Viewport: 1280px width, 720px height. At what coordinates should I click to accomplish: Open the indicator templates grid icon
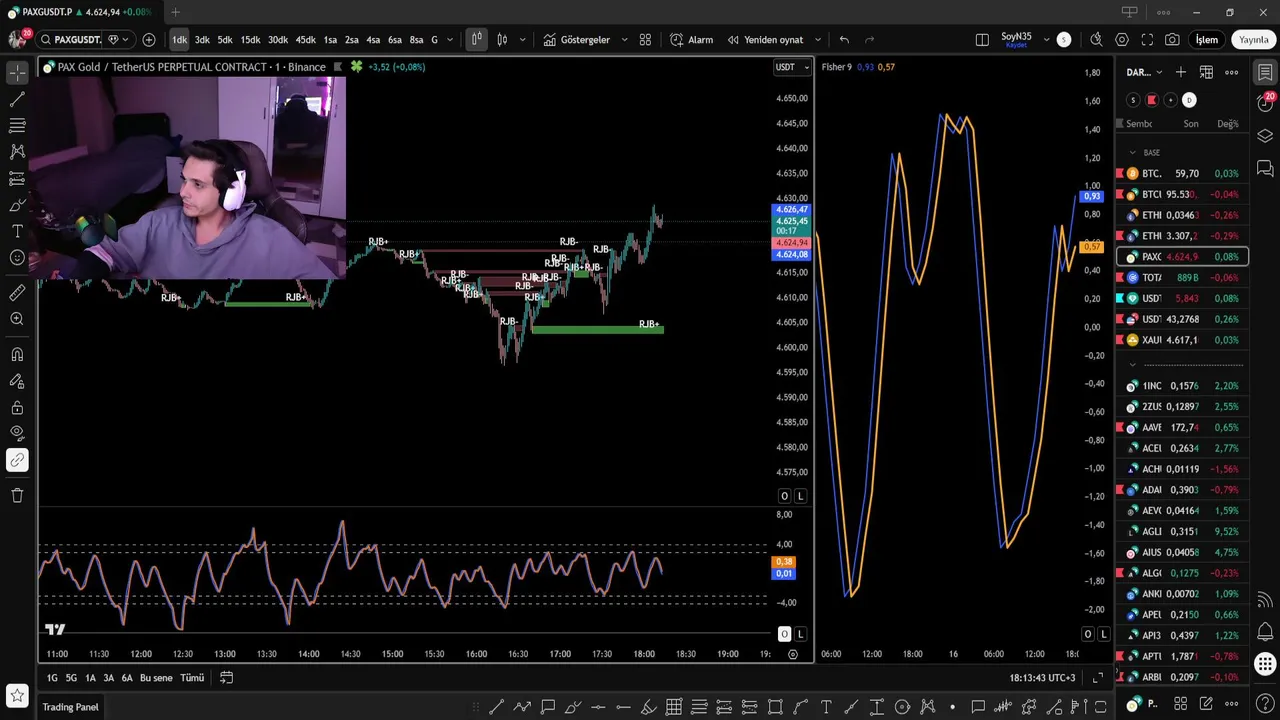tap(645, 40)
